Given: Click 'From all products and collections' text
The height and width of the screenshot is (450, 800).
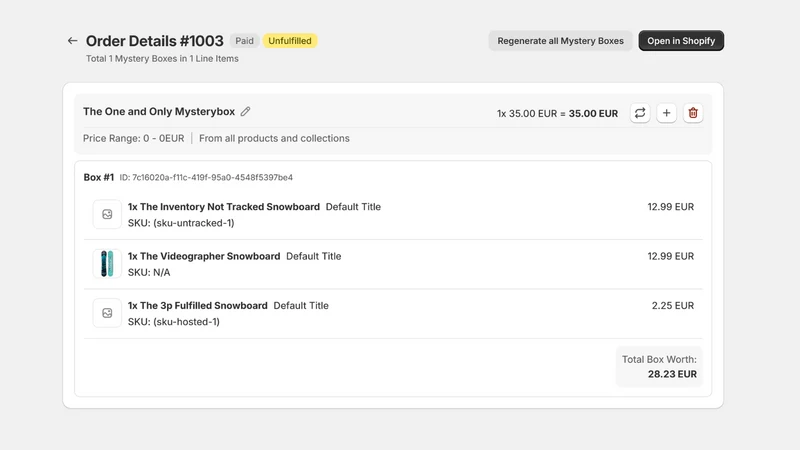Looking at the screenshot, I should coord(274,138).
